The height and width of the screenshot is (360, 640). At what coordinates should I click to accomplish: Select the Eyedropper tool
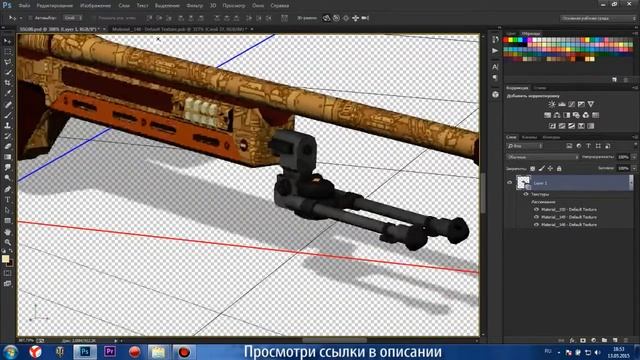tap(7, 93)
